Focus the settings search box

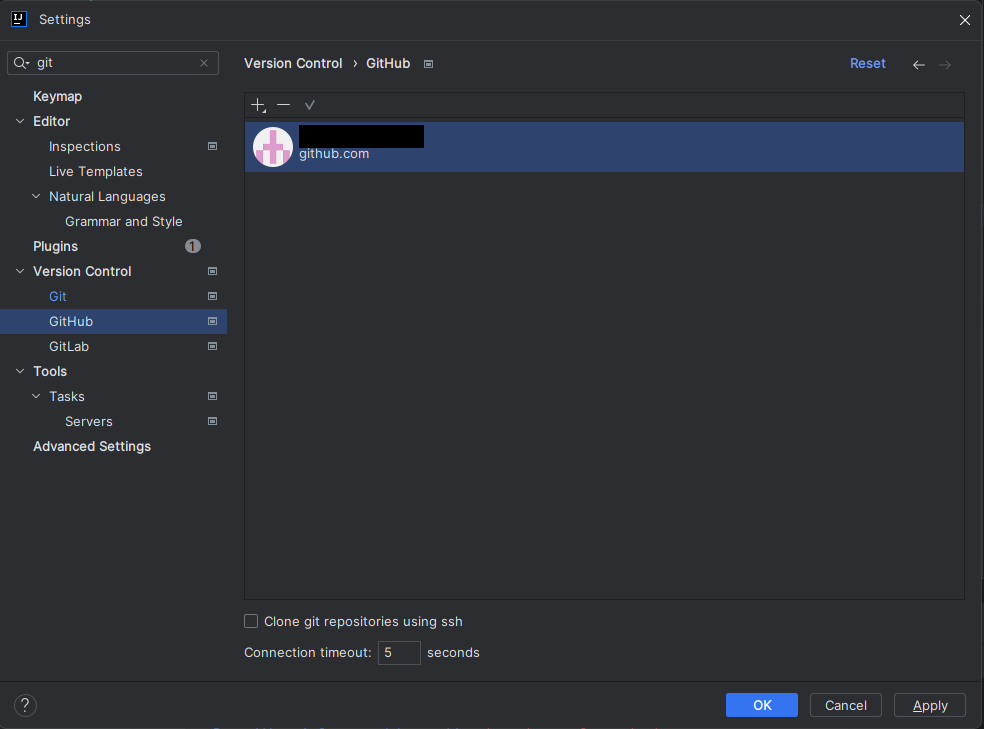113,63
